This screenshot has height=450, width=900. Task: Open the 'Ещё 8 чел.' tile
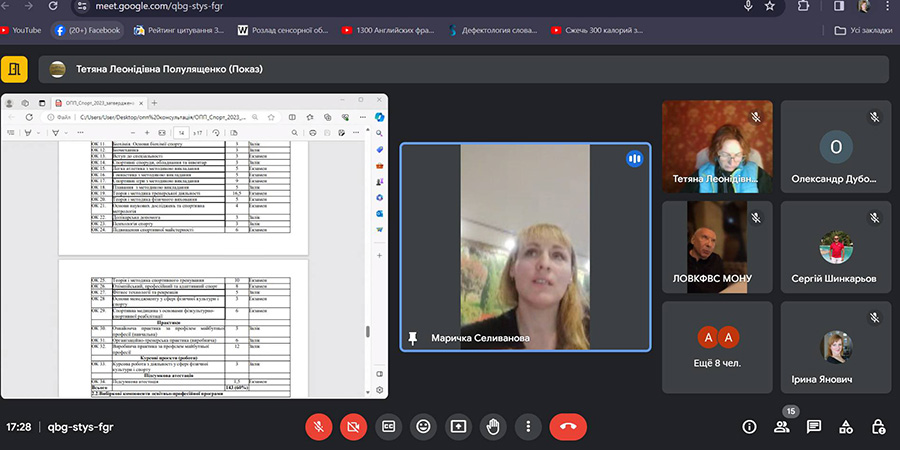point(717,347)
